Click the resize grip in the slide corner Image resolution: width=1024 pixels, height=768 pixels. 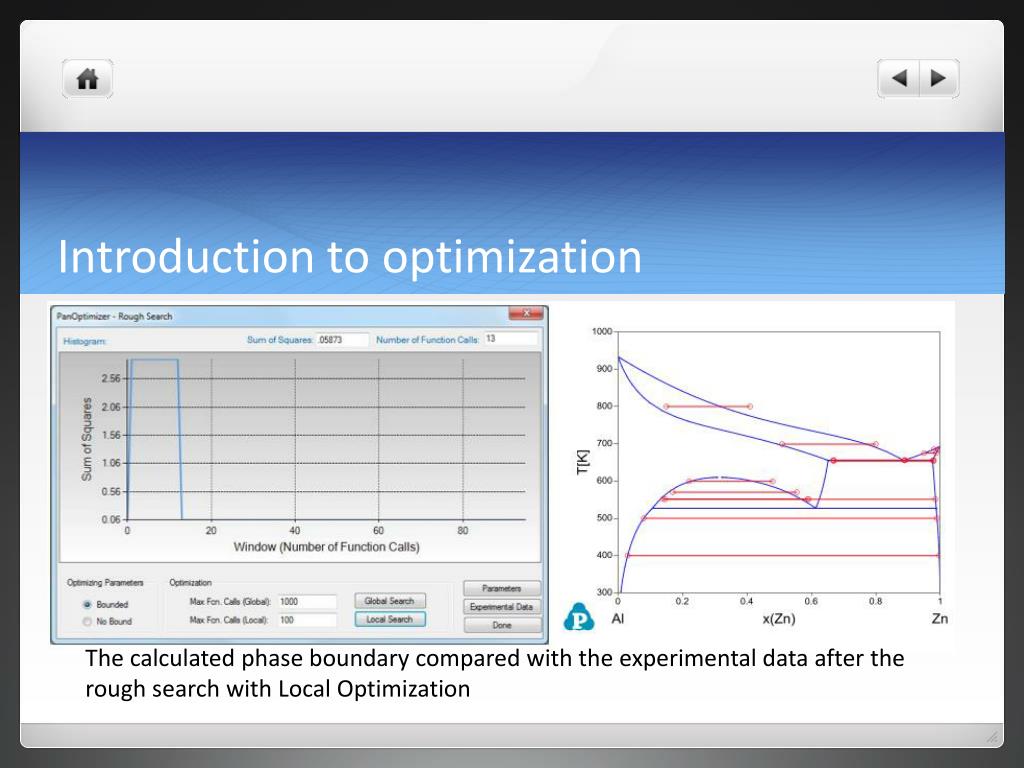pos(991,737)
